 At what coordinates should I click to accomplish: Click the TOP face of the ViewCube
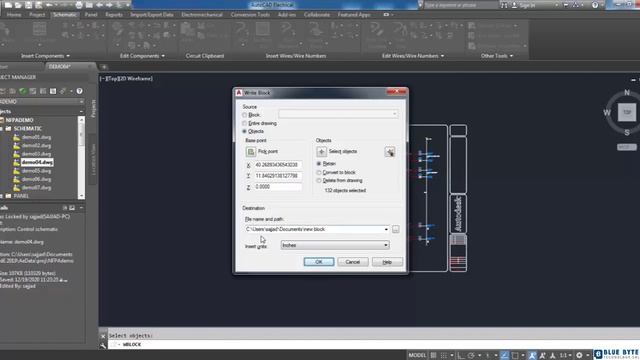pyautogui.click(x=627, y=112)
